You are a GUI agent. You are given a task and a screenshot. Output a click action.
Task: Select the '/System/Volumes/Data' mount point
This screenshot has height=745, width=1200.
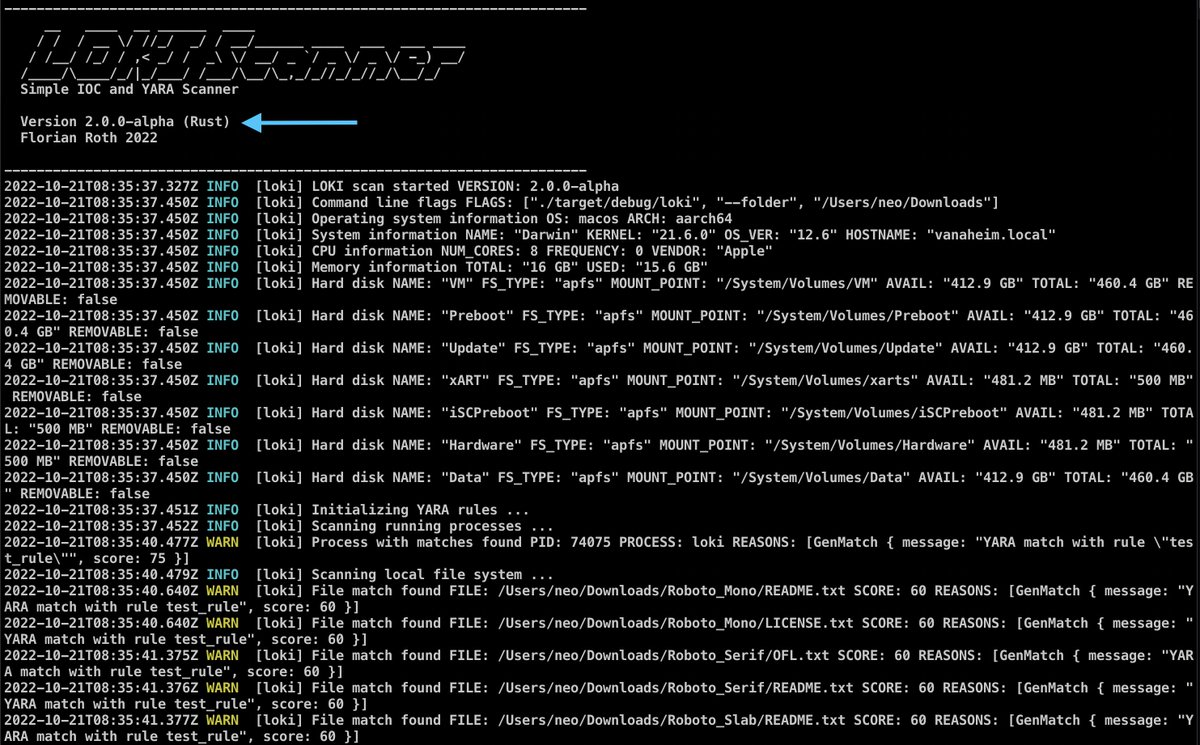point(820,478)
